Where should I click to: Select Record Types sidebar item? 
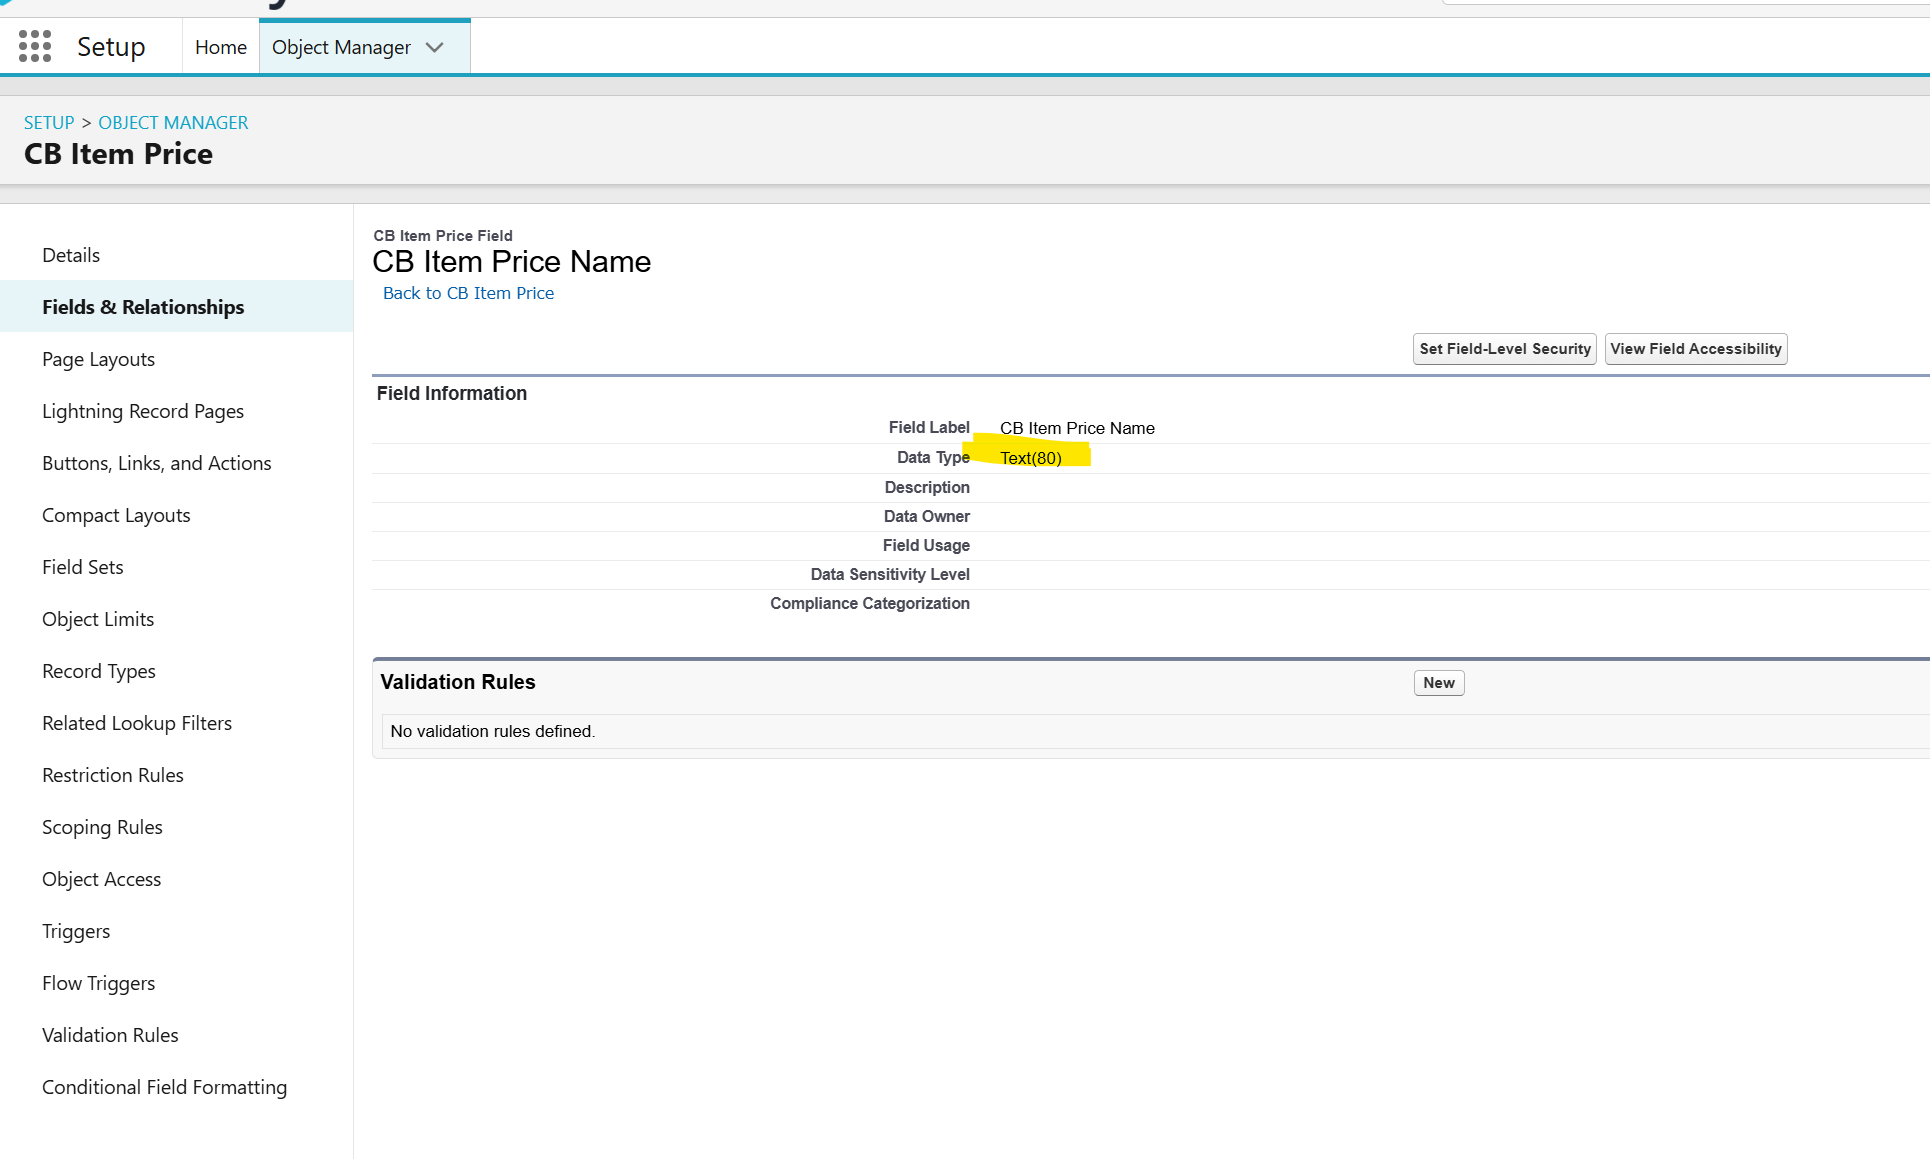tap(99, 671)
